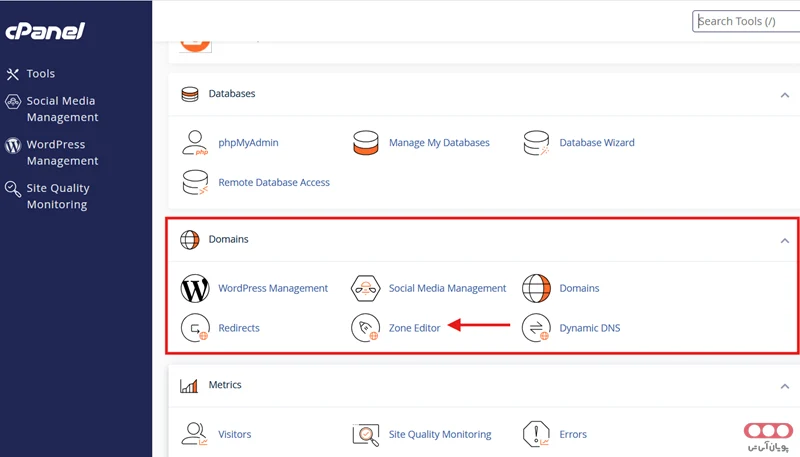The image size is (800, 457).
Task: Open the phpMyAdmin link
Action: pyautogui.click(x=248, y=143)
